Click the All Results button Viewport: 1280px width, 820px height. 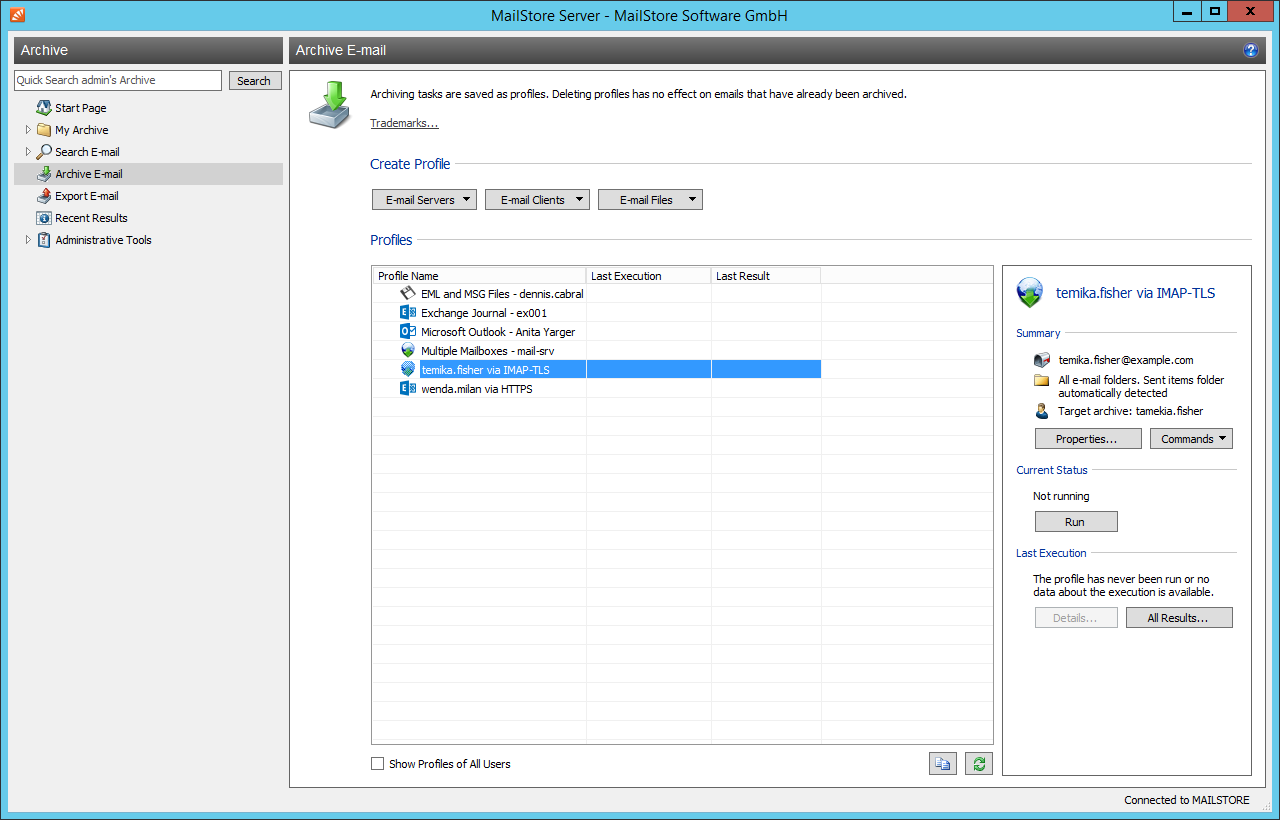[x=1179, y=618]
